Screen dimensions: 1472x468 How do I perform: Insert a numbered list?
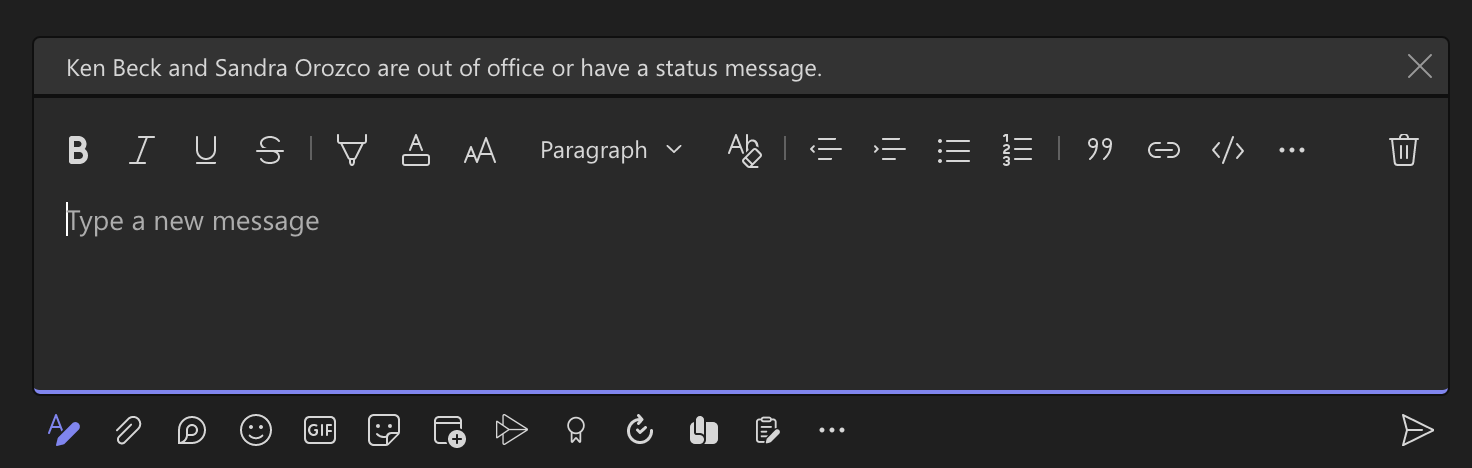click(x=1017, y=151)
